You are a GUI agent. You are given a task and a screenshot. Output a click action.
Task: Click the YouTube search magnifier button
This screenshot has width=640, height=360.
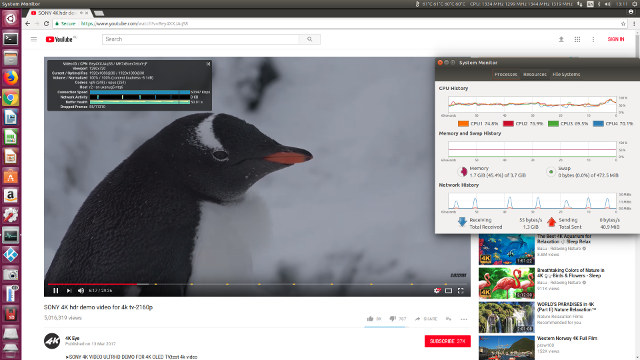pos(309,39)
